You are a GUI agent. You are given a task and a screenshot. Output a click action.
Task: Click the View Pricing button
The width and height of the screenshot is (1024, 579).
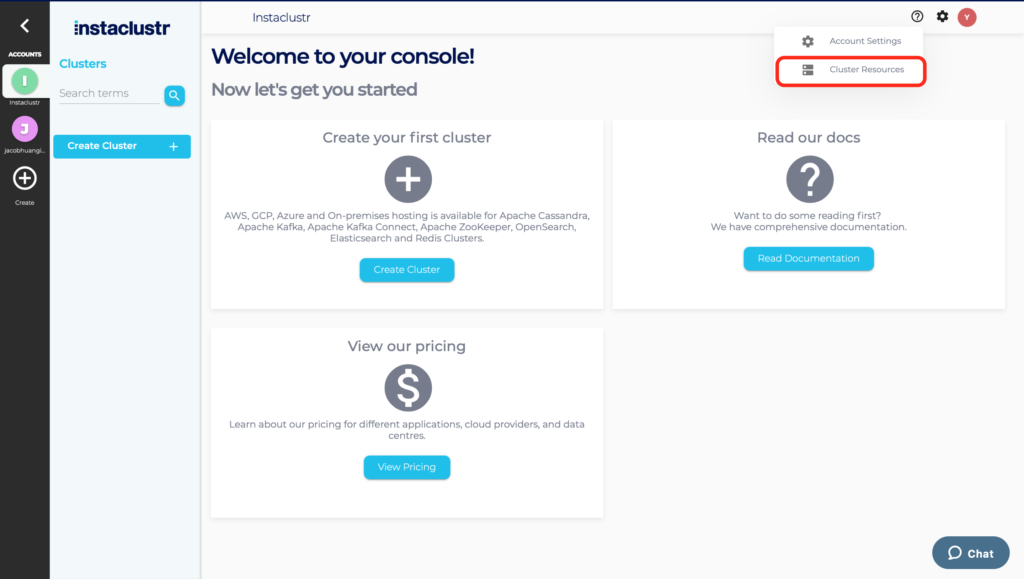[x=406, y=467]
